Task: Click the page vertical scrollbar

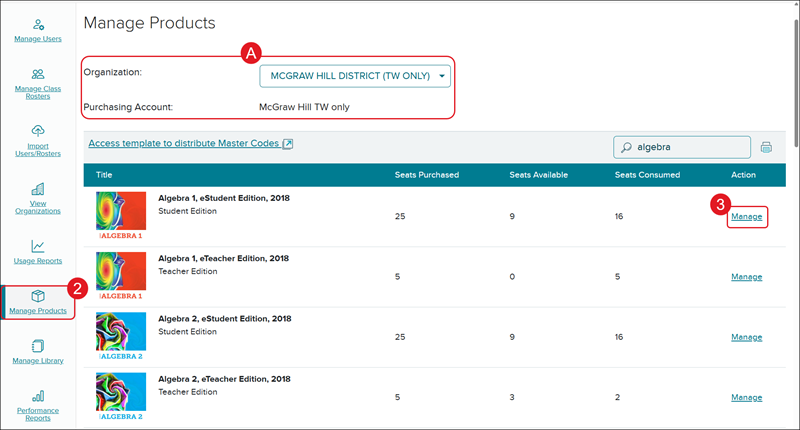Action: 794,80
